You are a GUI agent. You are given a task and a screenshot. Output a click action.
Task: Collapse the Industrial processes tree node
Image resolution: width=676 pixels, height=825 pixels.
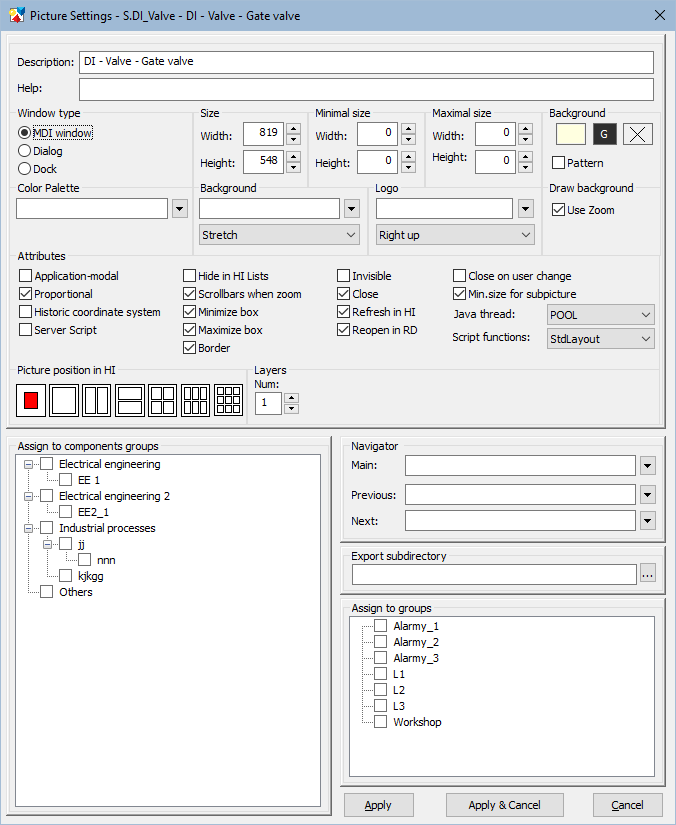point(28,528)
